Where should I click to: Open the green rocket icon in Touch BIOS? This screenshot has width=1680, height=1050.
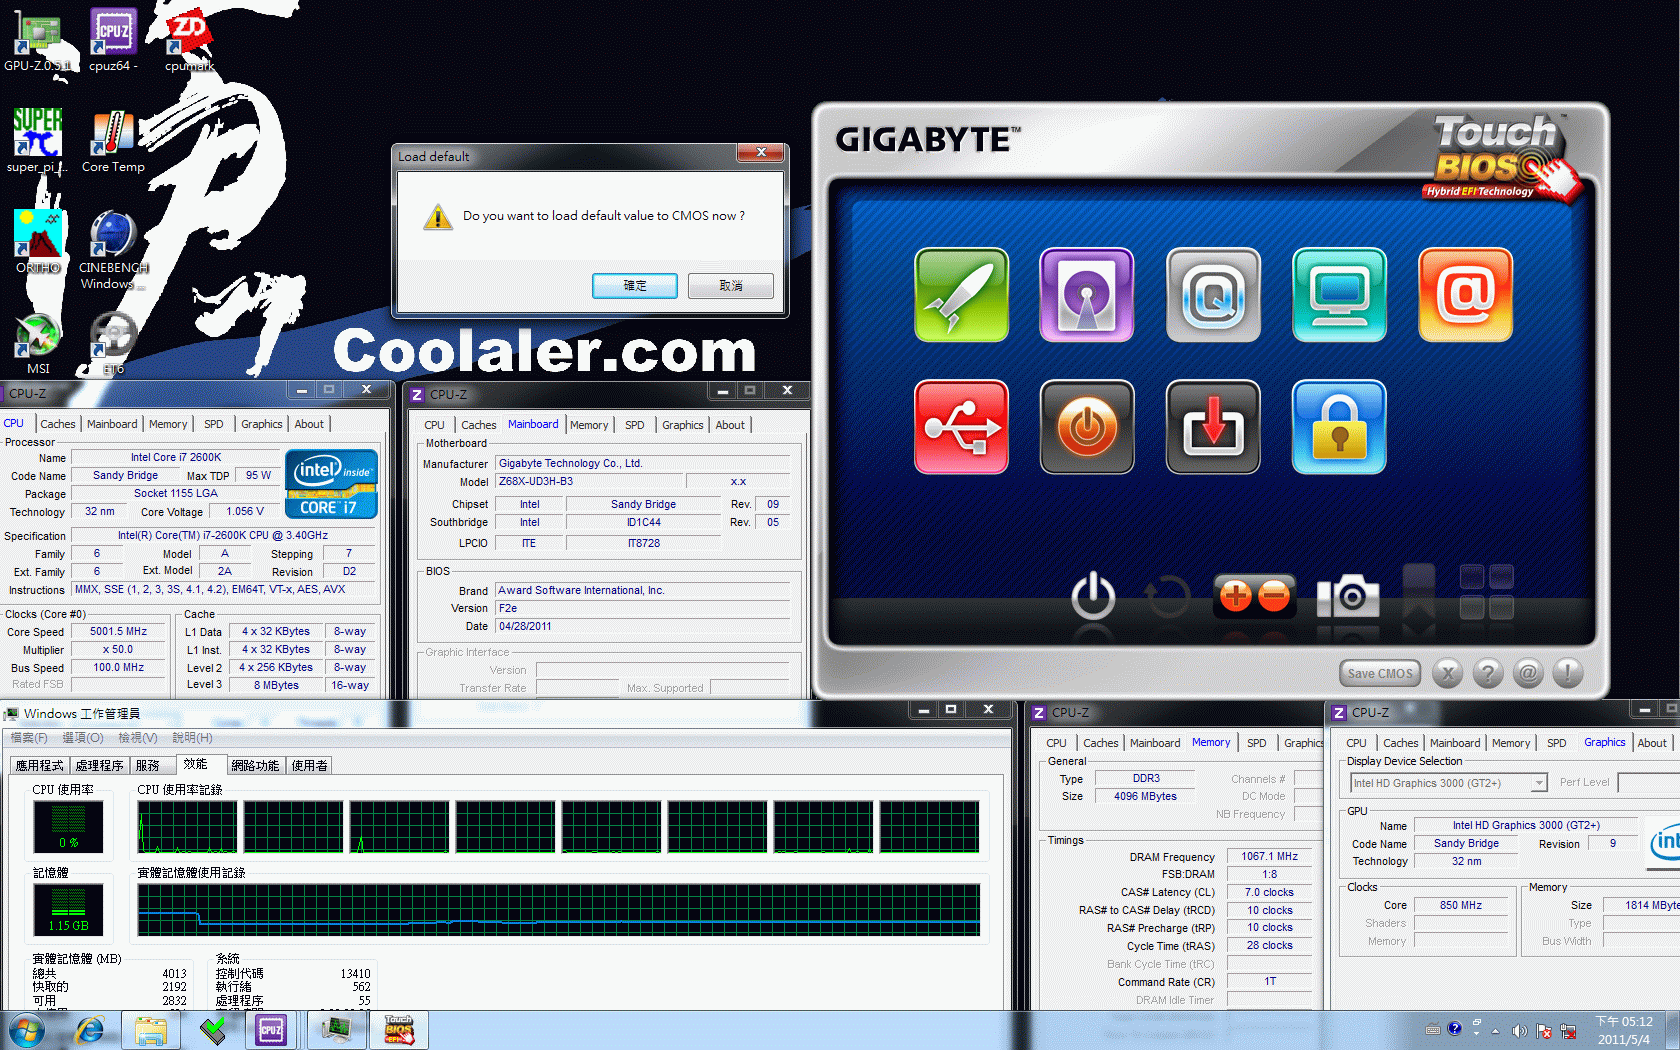961,295
